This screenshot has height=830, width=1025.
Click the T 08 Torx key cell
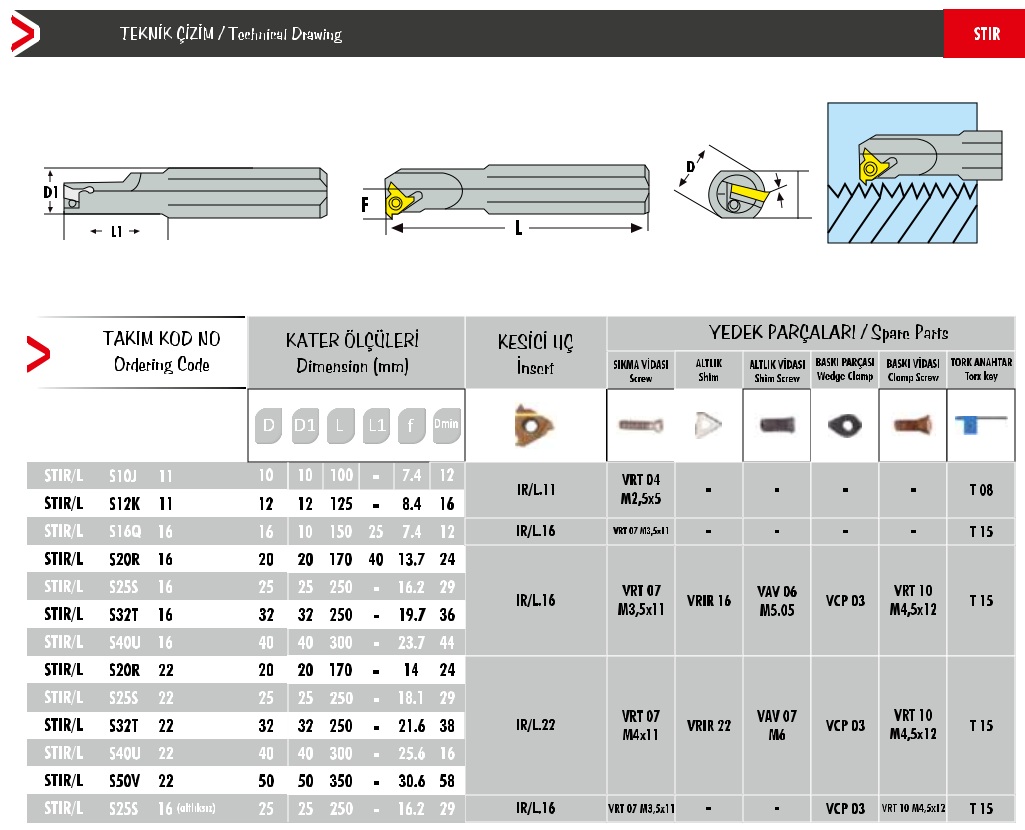click(981, 490)
